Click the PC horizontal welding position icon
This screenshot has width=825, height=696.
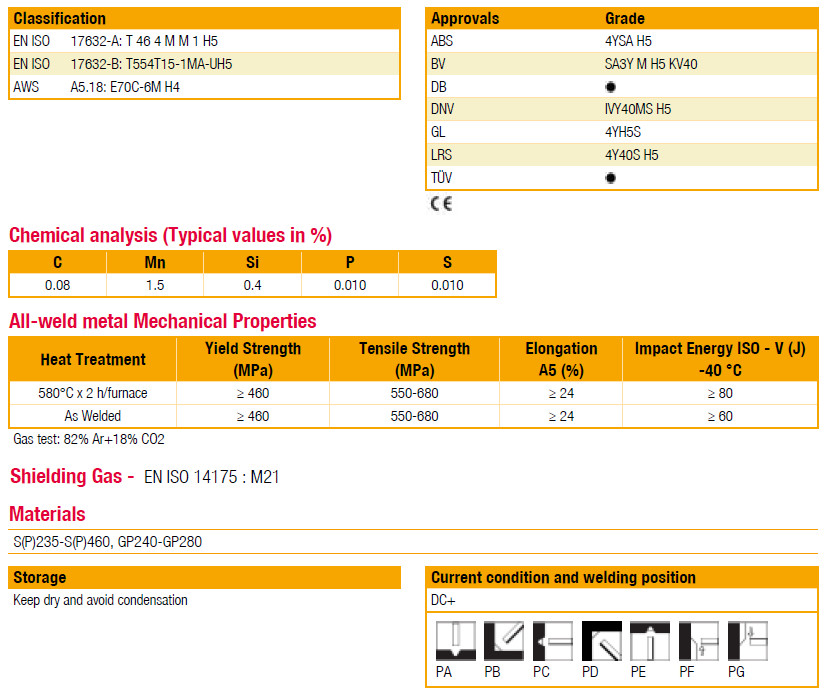tap(552, 641)
